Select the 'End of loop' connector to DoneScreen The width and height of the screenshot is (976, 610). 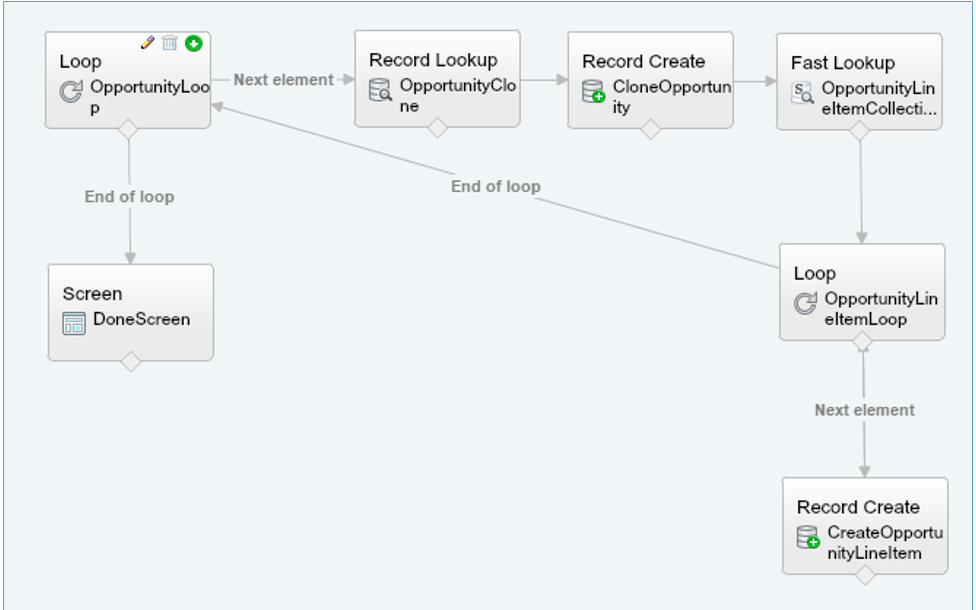pos(129,197)
